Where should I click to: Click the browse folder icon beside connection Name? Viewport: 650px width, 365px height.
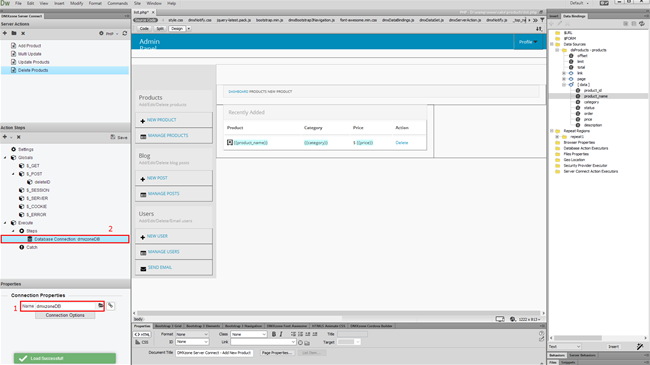tap(101, 306)
